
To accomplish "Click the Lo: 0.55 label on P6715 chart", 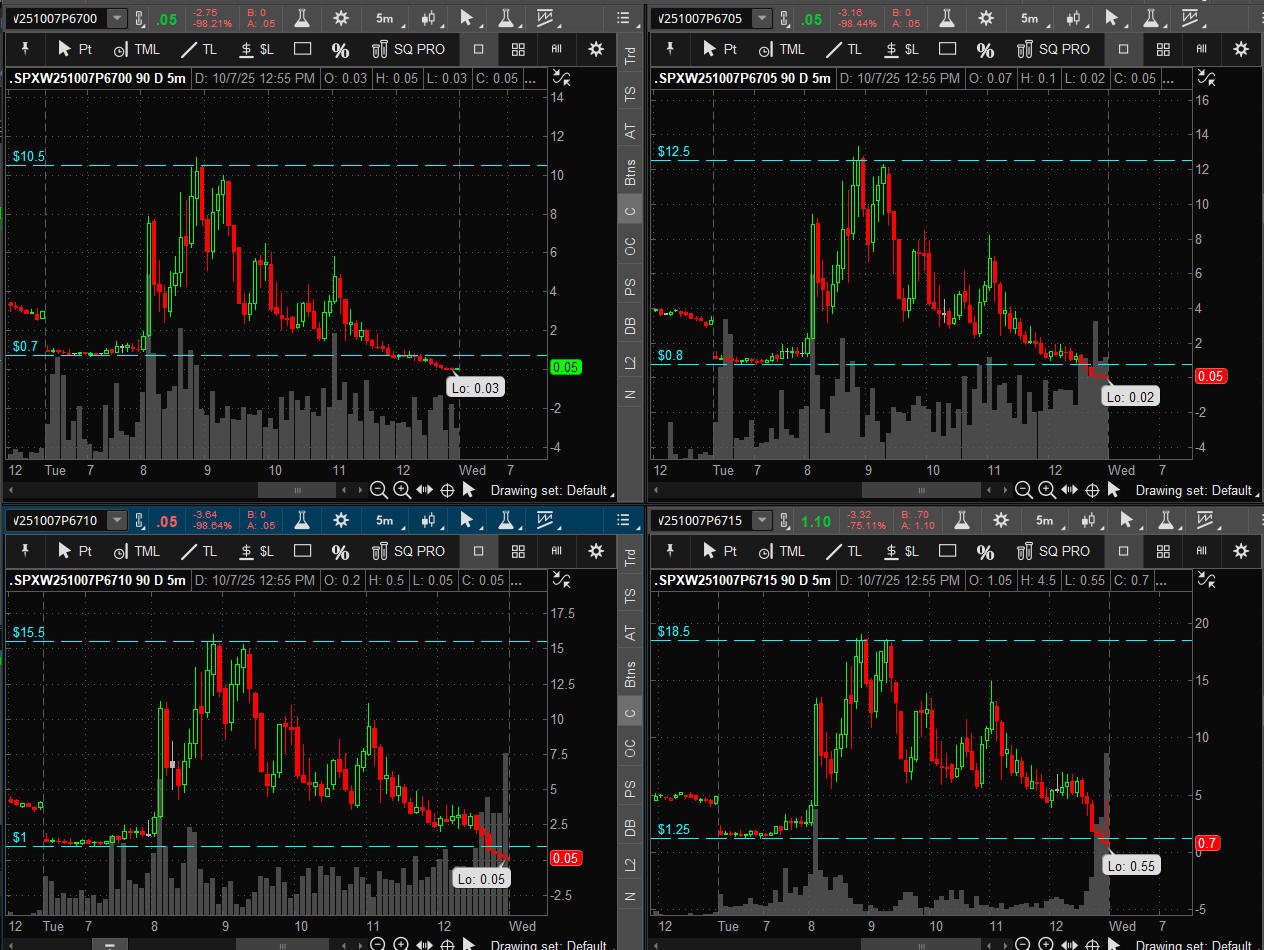I will click(x=1132, y=866).
